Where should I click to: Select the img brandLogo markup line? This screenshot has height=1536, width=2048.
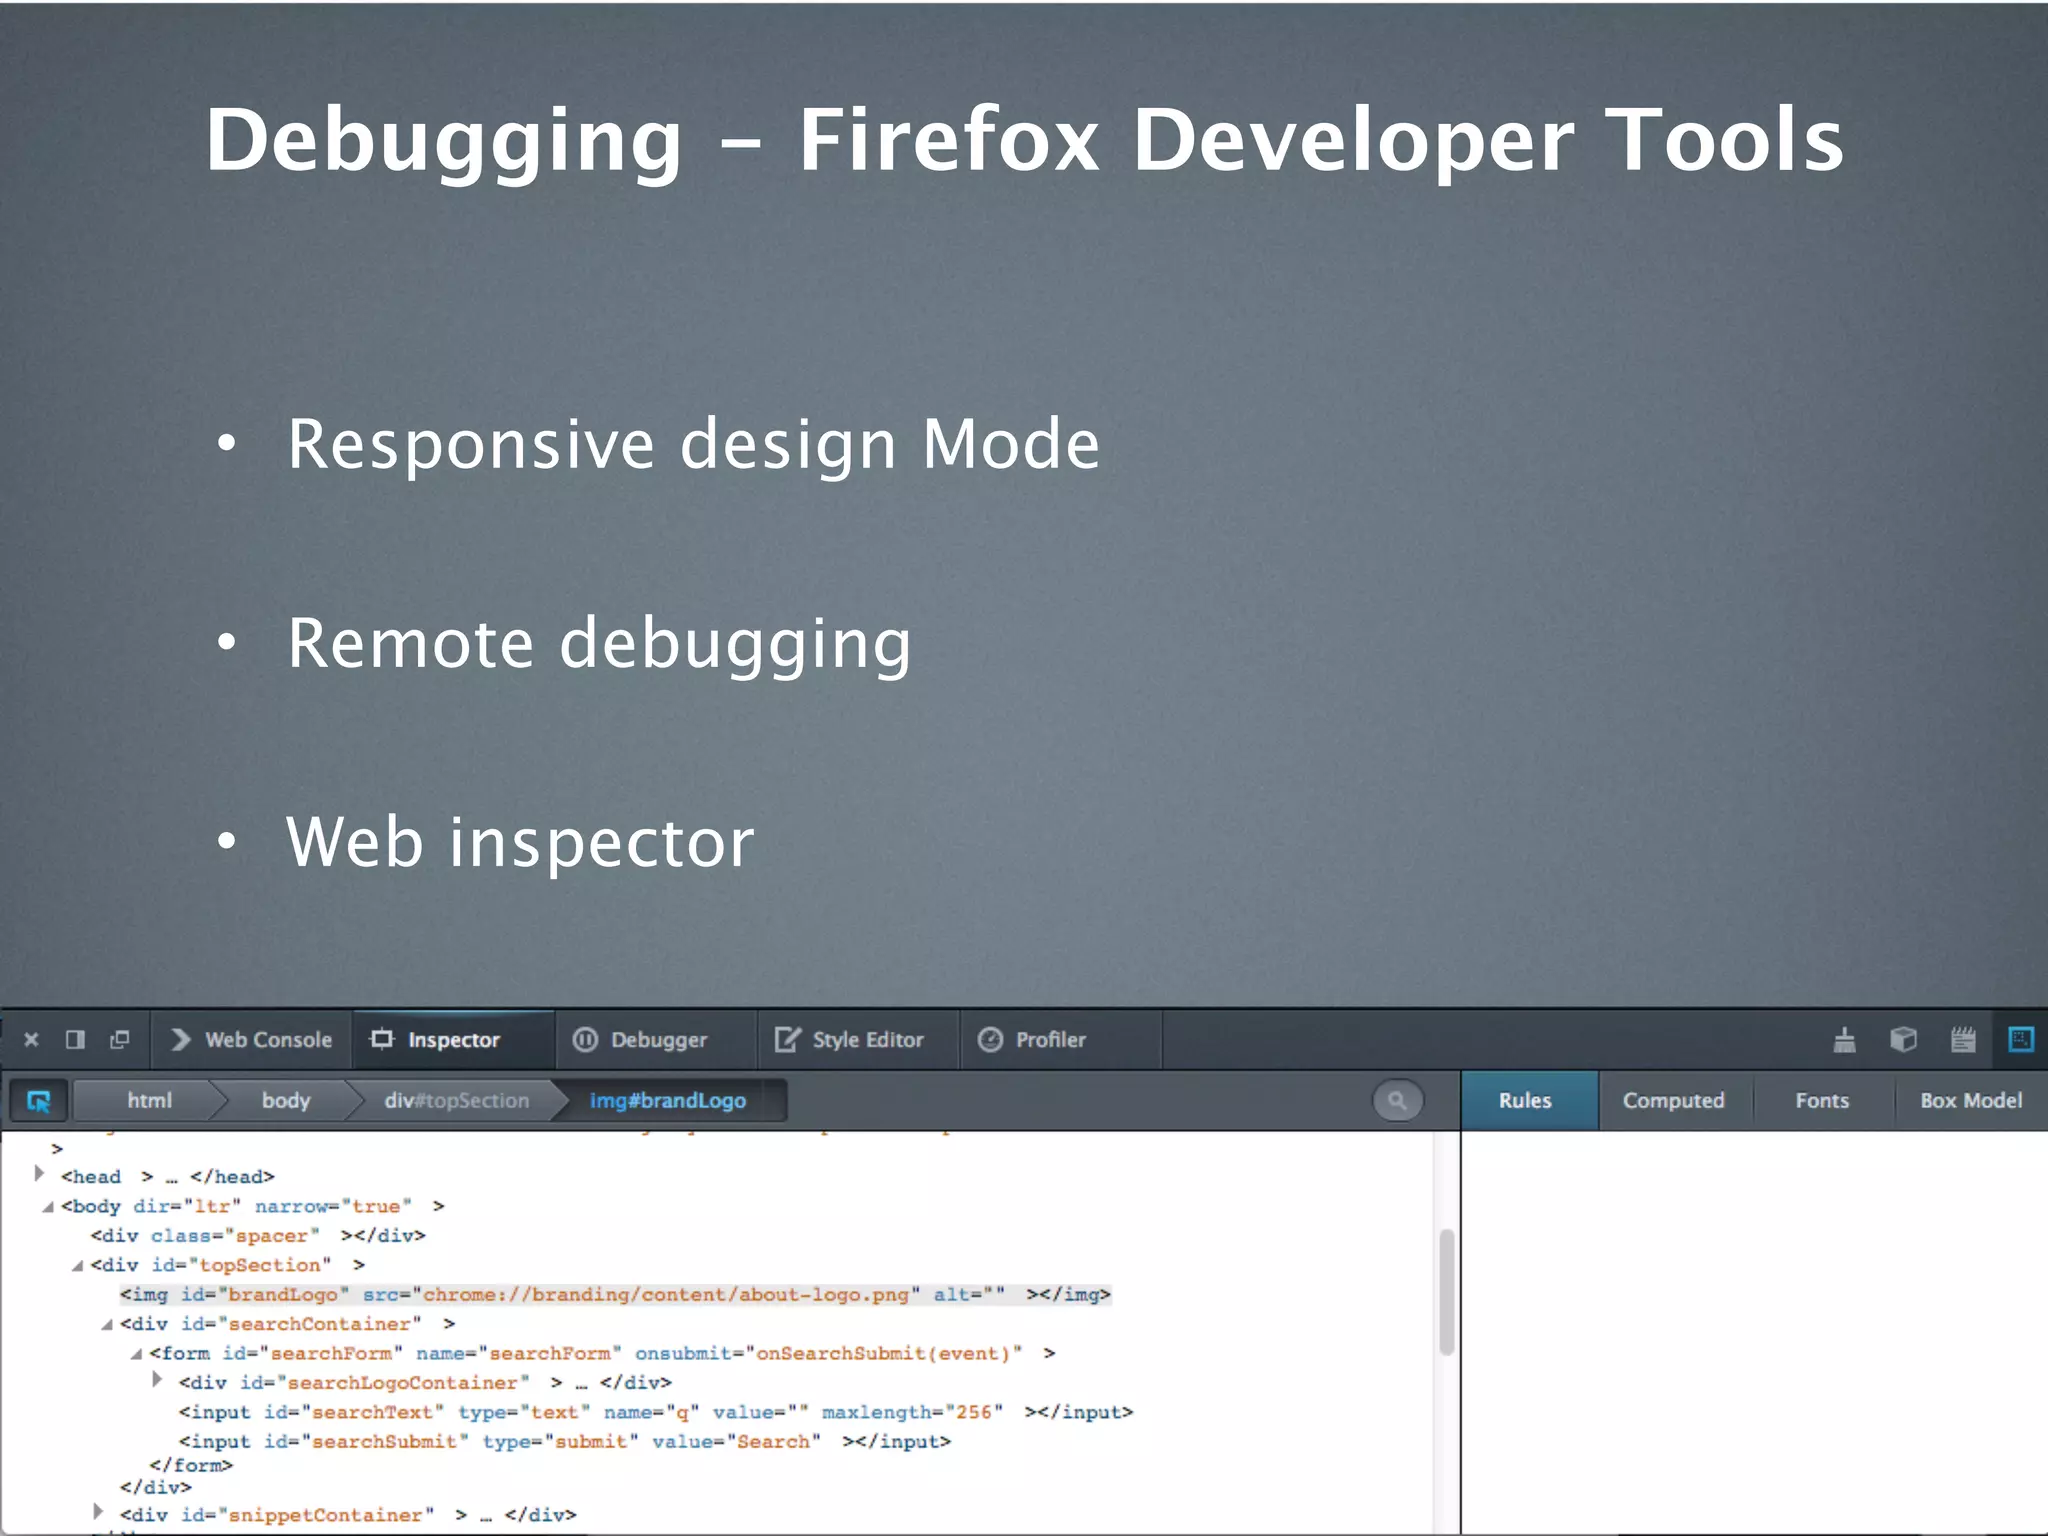615,1295
